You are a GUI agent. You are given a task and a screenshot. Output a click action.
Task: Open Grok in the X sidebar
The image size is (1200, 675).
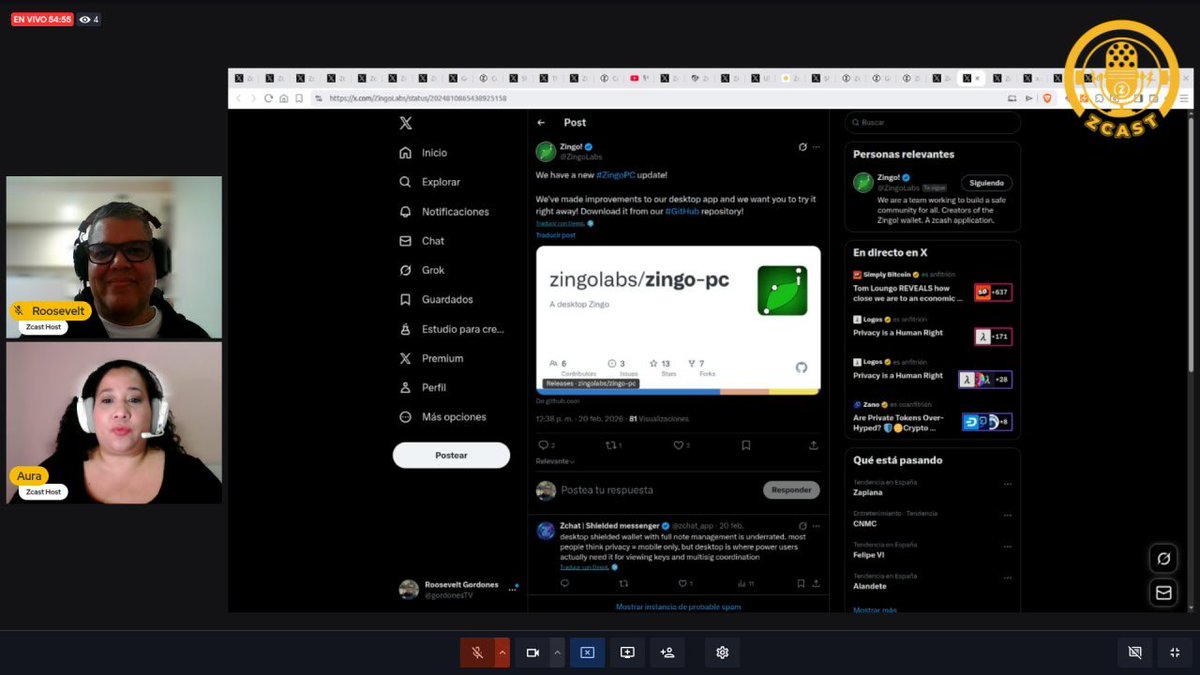tap(422, 270)
